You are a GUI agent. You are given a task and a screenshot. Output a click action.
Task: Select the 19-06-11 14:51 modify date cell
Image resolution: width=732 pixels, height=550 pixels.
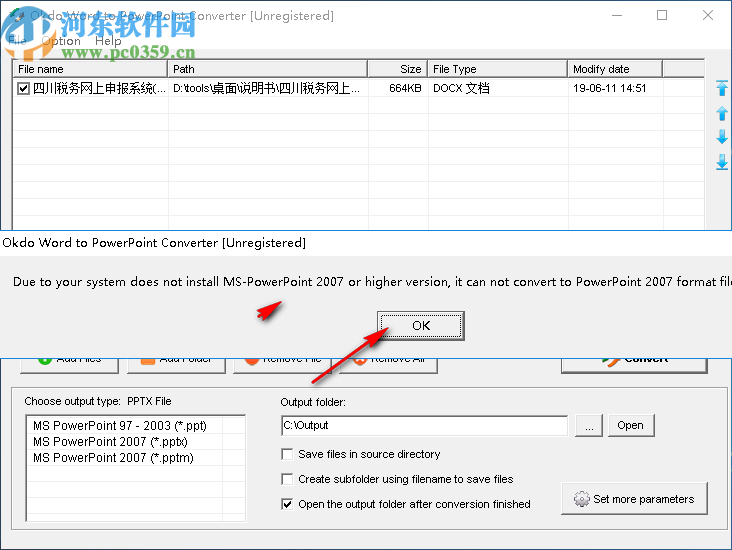point(615,88)
